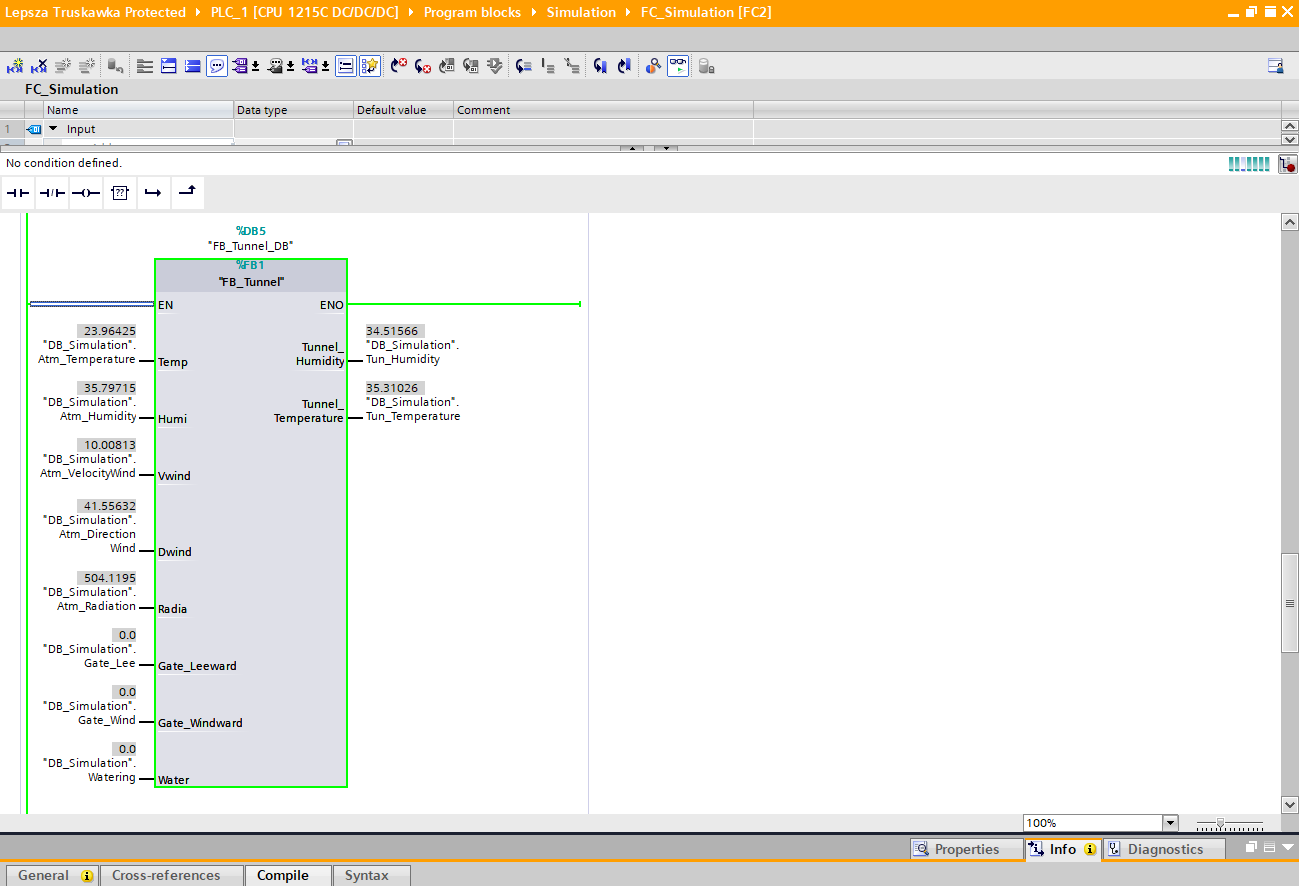
Task: Click the delete network toolbar icon
Action: pyautogui.click(x=39, y=66)
